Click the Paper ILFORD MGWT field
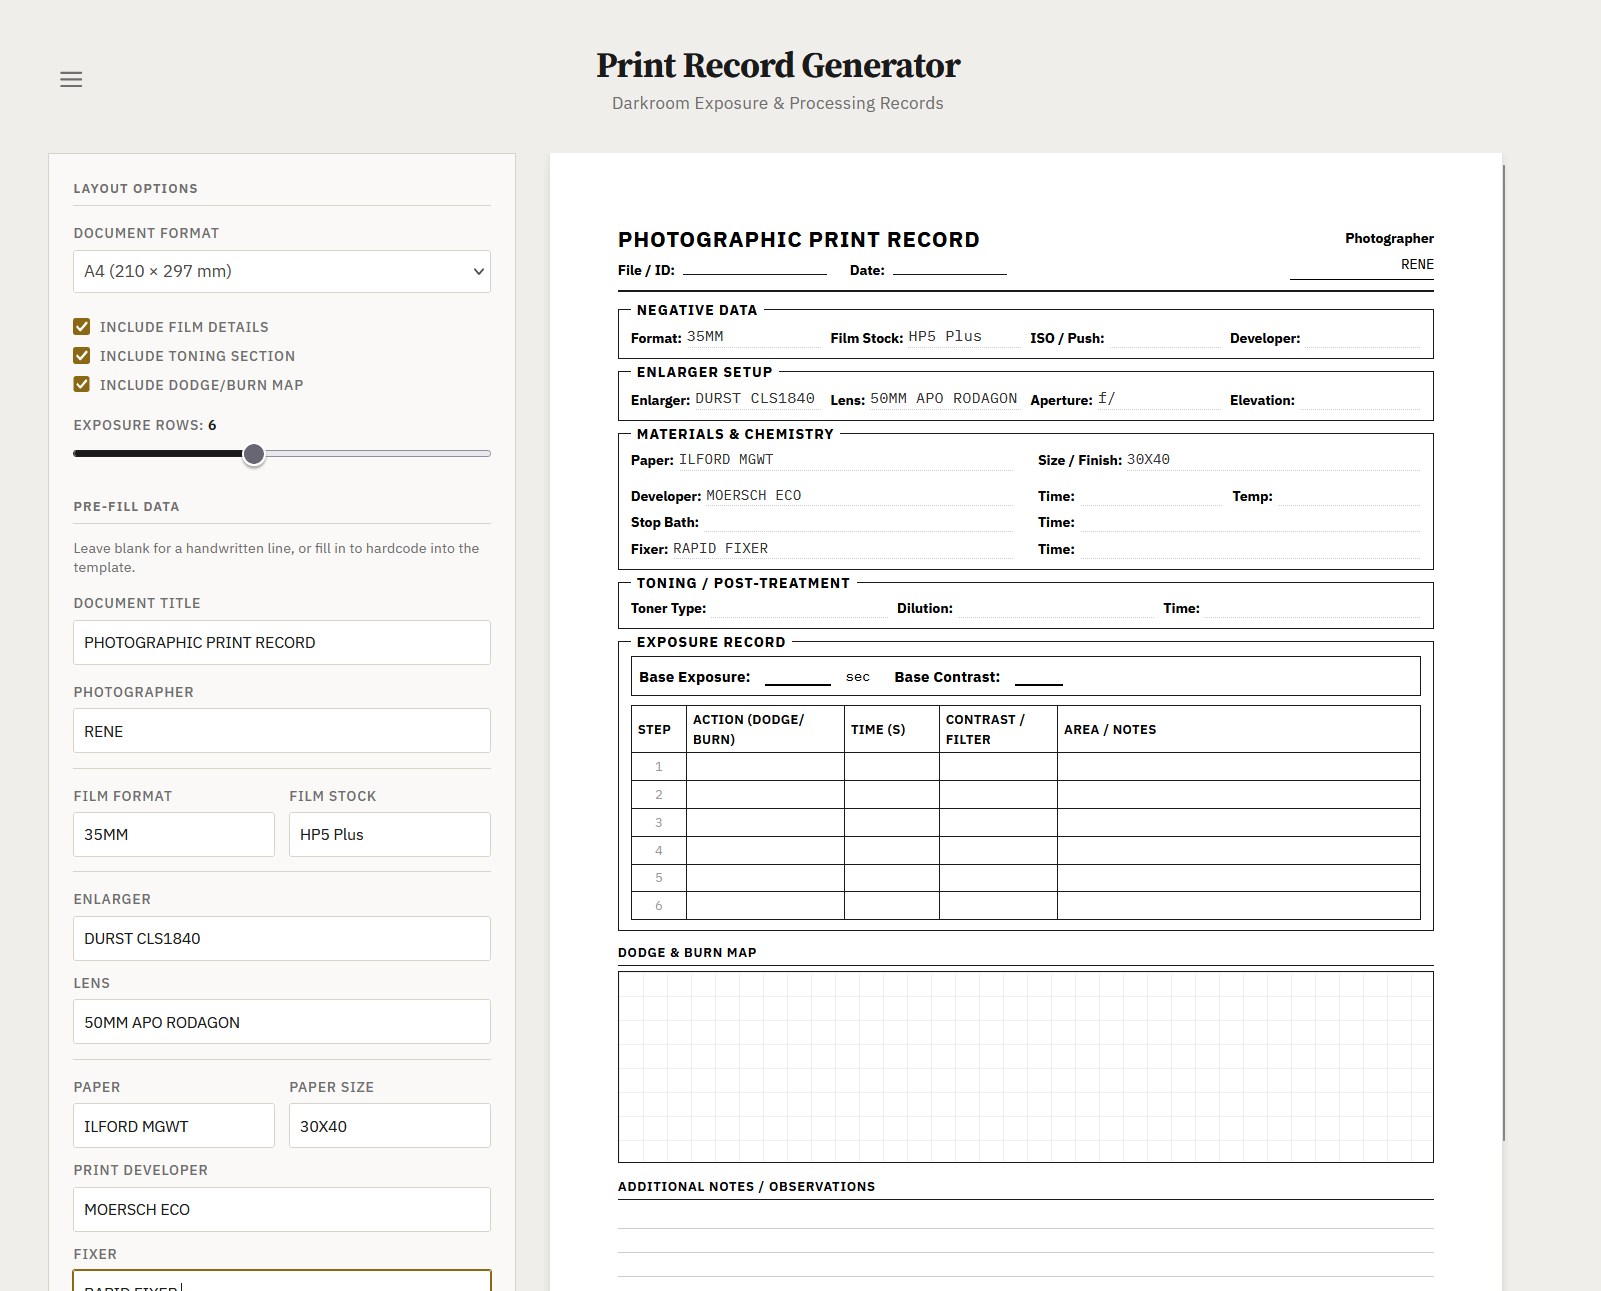The image size is (1601, 1291). click(x=173, y=1126)
